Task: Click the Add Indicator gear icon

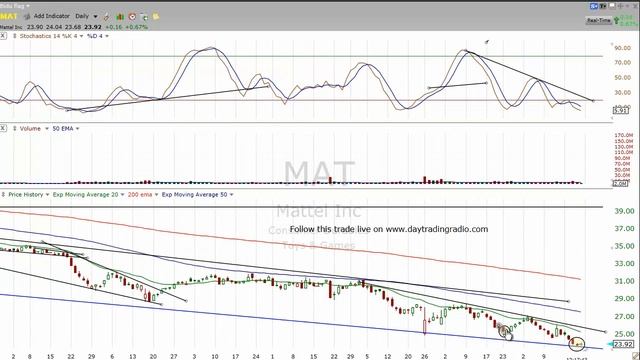Action: [27, 16]
